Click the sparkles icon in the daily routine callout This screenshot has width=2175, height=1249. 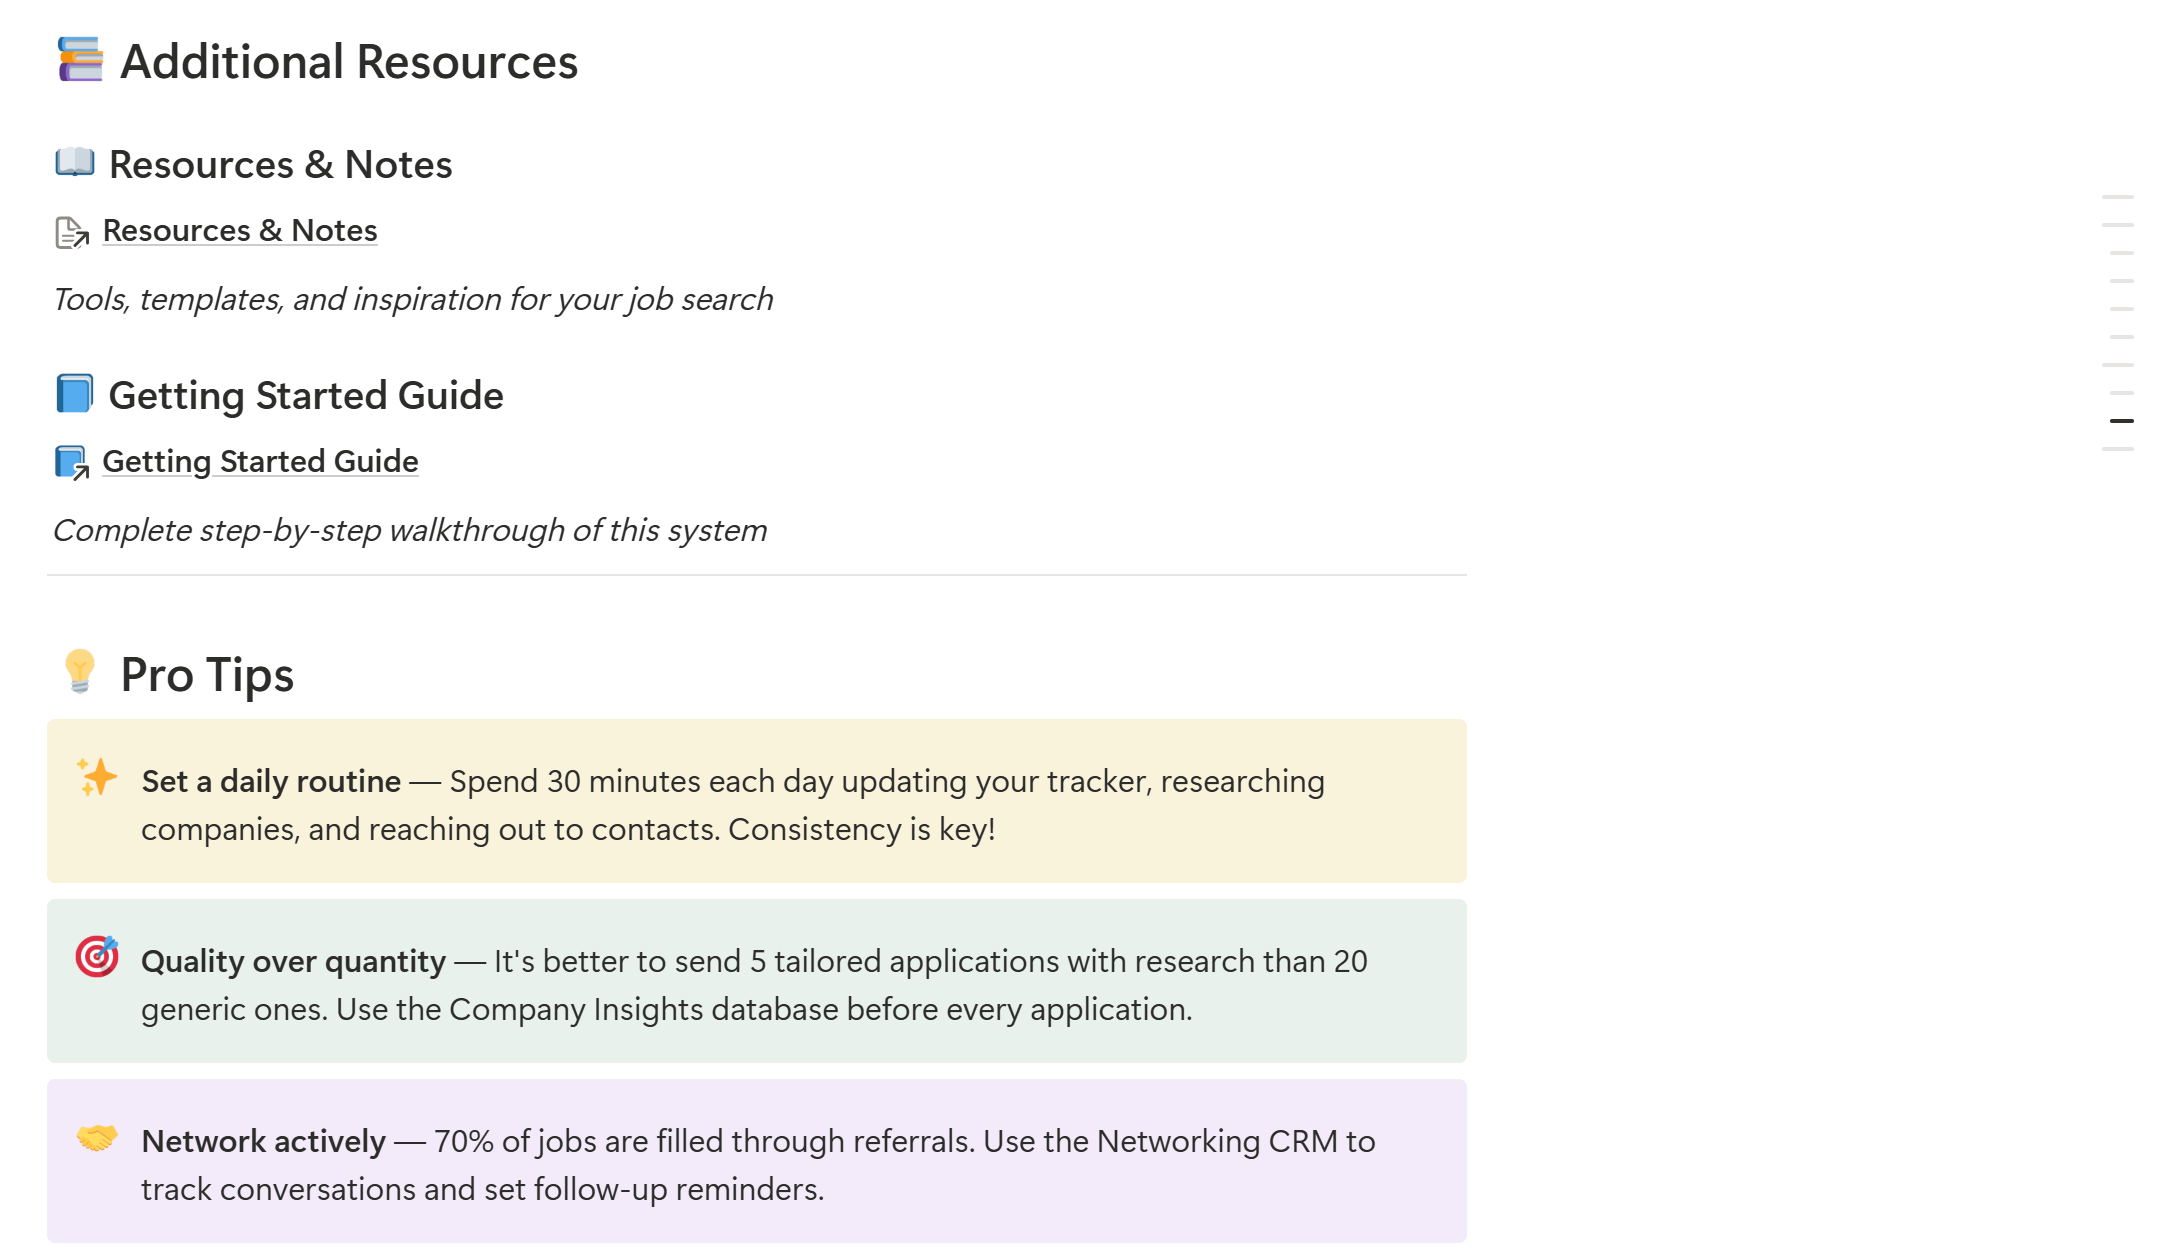[x=97, y=778]
